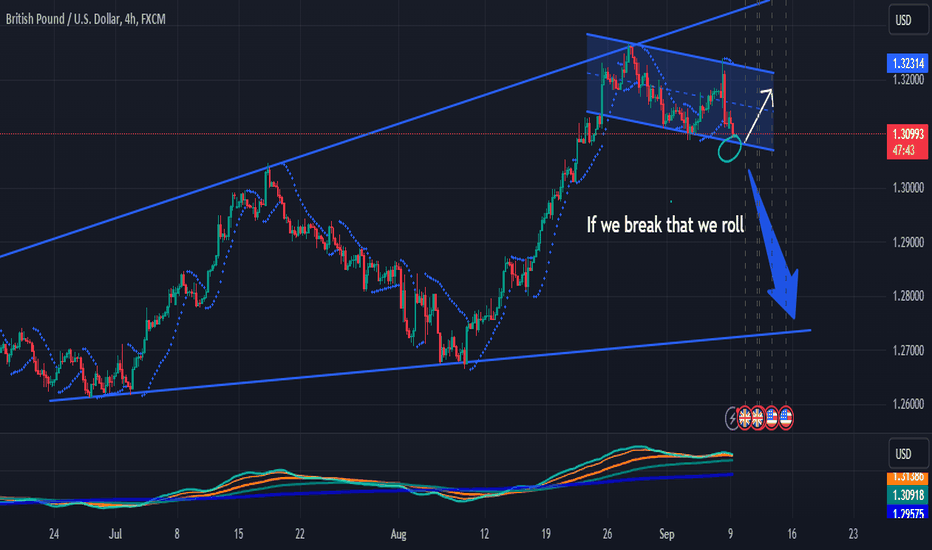This screenshot has width=932, height=550.
Task: Open the US flag event next to the UK flags
Action: click(x=772, y=418)
